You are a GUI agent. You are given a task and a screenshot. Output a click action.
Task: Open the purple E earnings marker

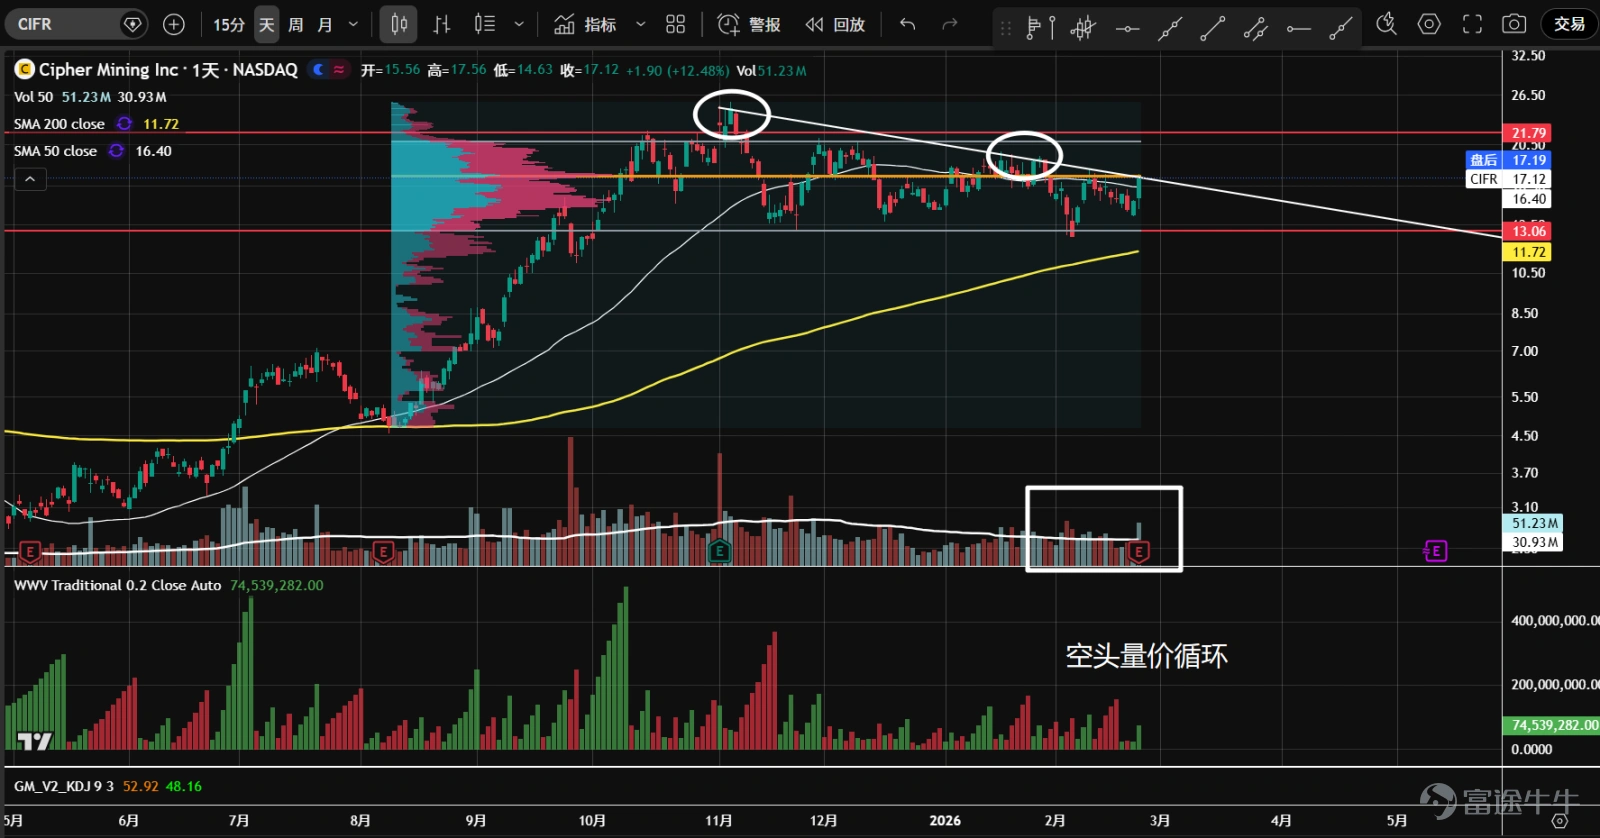click(x=1436, y=551)
